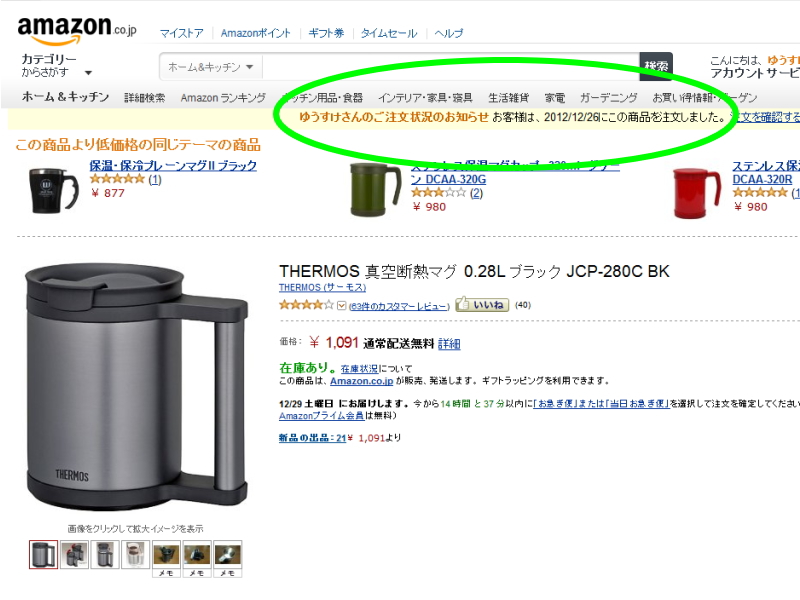Image resolution: width=800 pixels, height=600 pixels.
Task: Open the ホーム&キッチン search category dropdown
Action: [211, 67]
